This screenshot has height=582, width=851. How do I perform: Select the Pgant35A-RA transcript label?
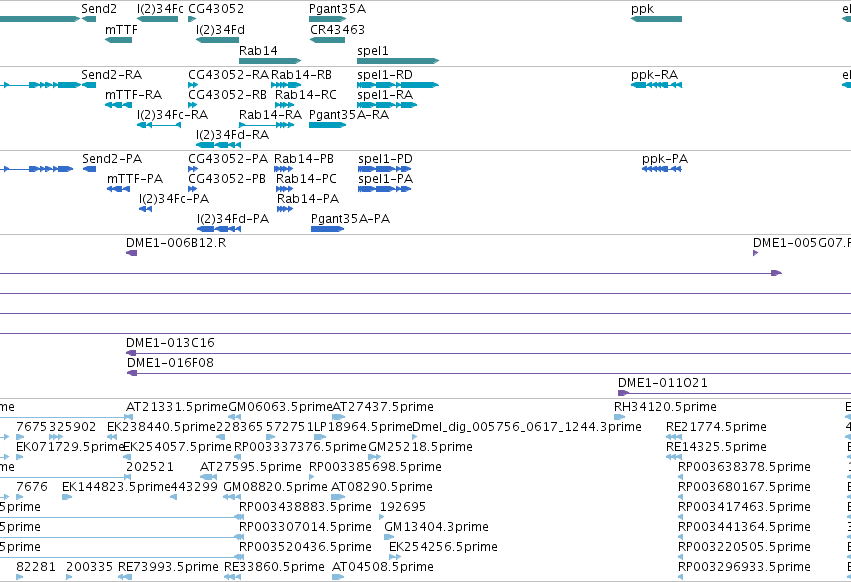[x=349, y=115]
